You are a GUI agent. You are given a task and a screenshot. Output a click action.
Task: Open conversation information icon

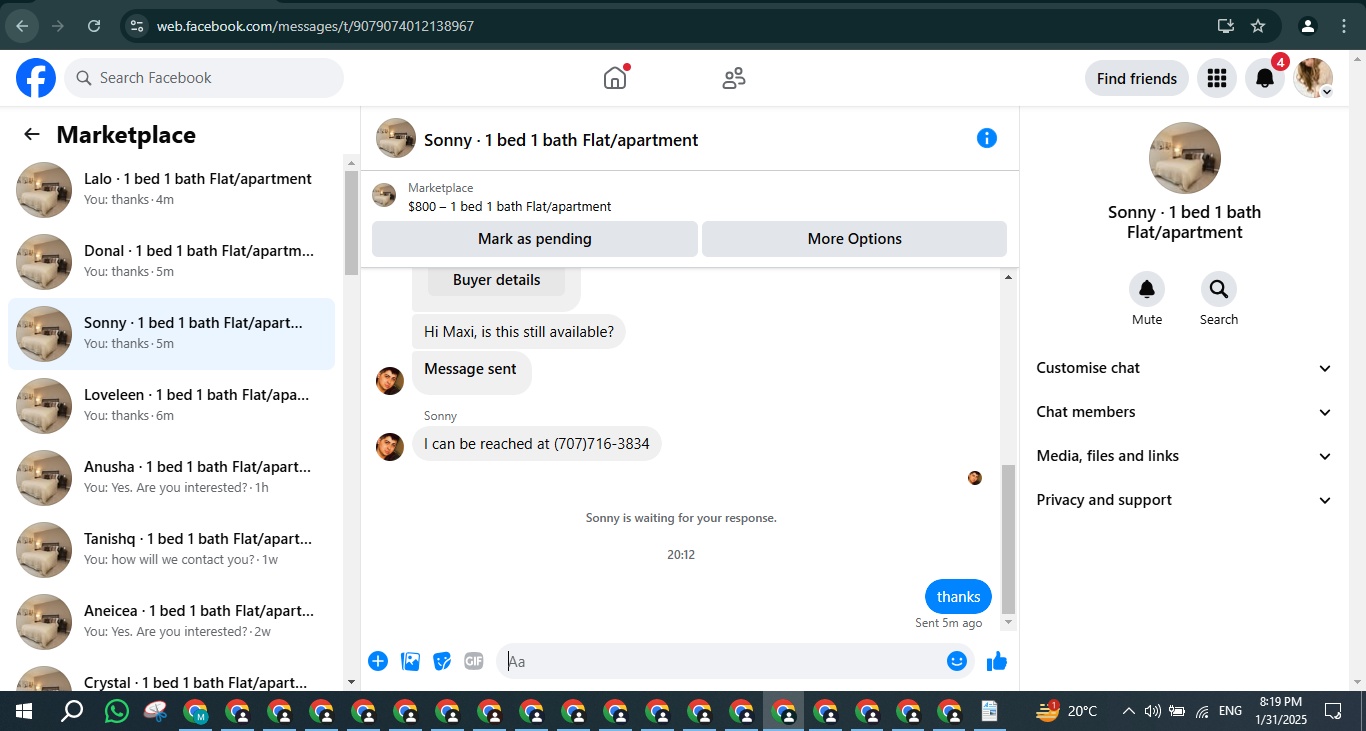coord(987,138)
